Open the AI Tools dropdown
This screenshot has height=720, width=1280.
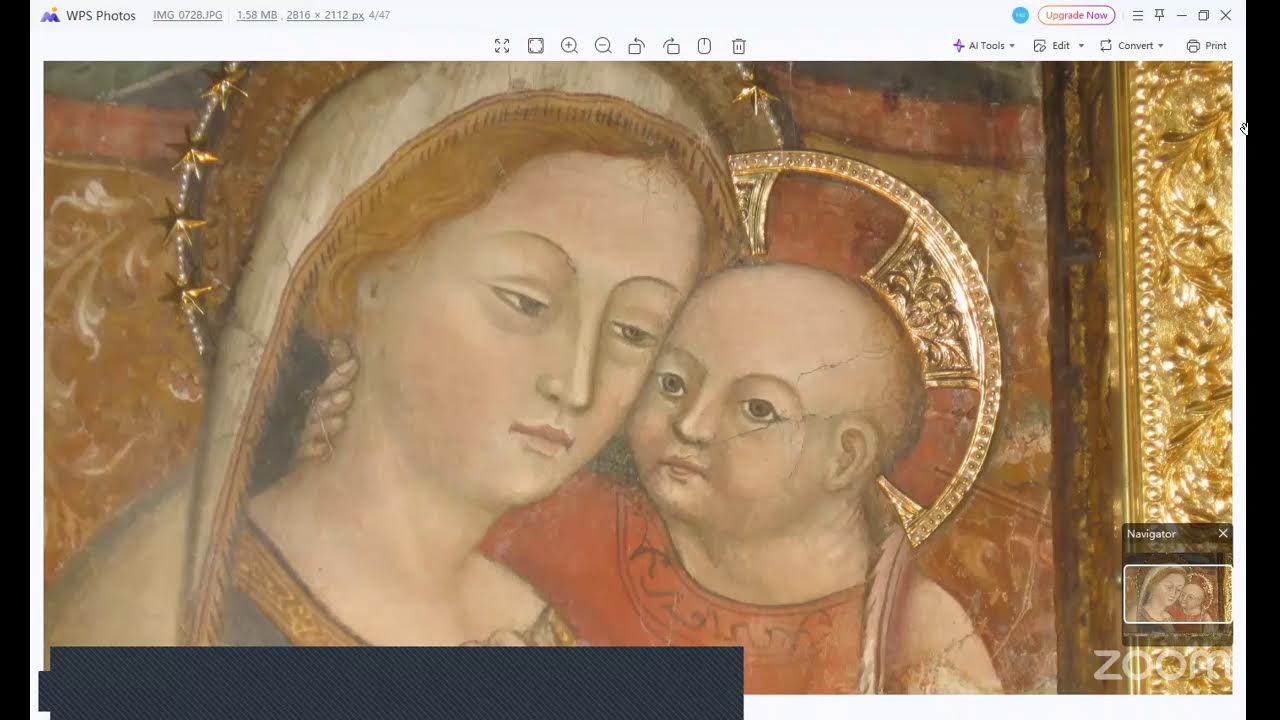[x=984, y=46]
